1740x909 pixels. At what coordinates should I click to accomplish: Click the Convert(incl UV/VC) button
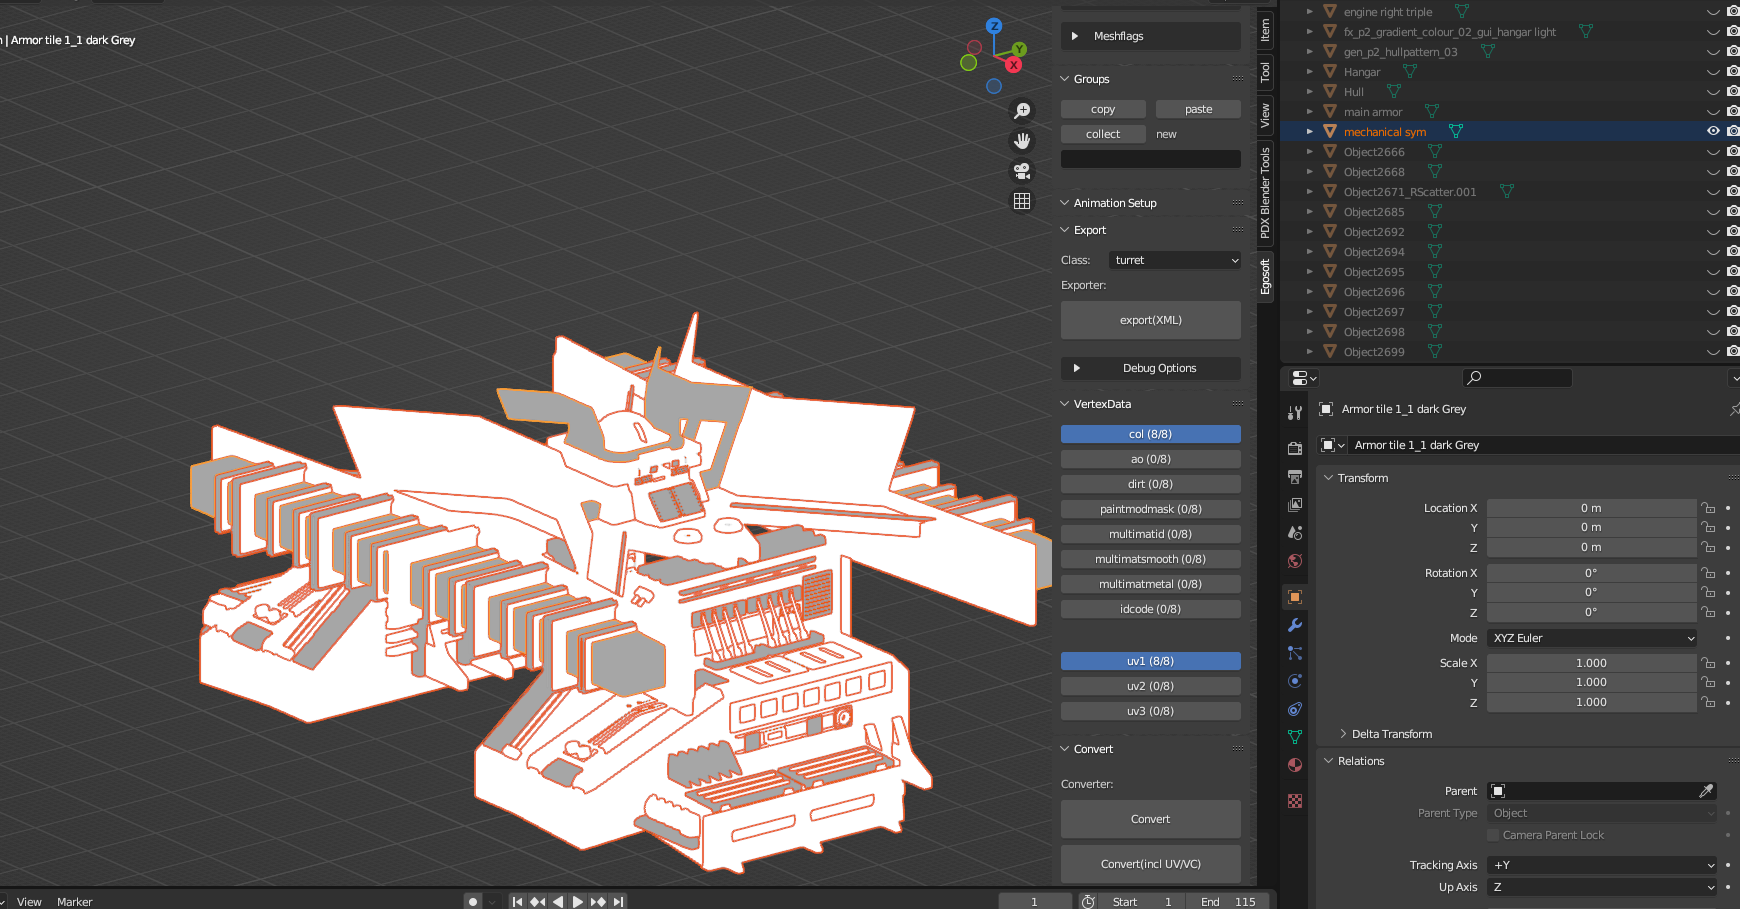[x=1151, y=864]
